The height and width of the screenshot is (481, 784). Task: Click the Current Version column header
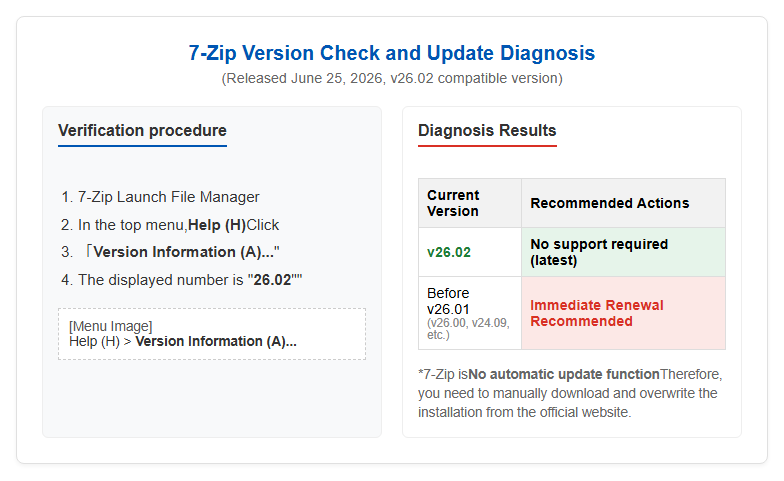pyautogui.click(x=470, y=203)
